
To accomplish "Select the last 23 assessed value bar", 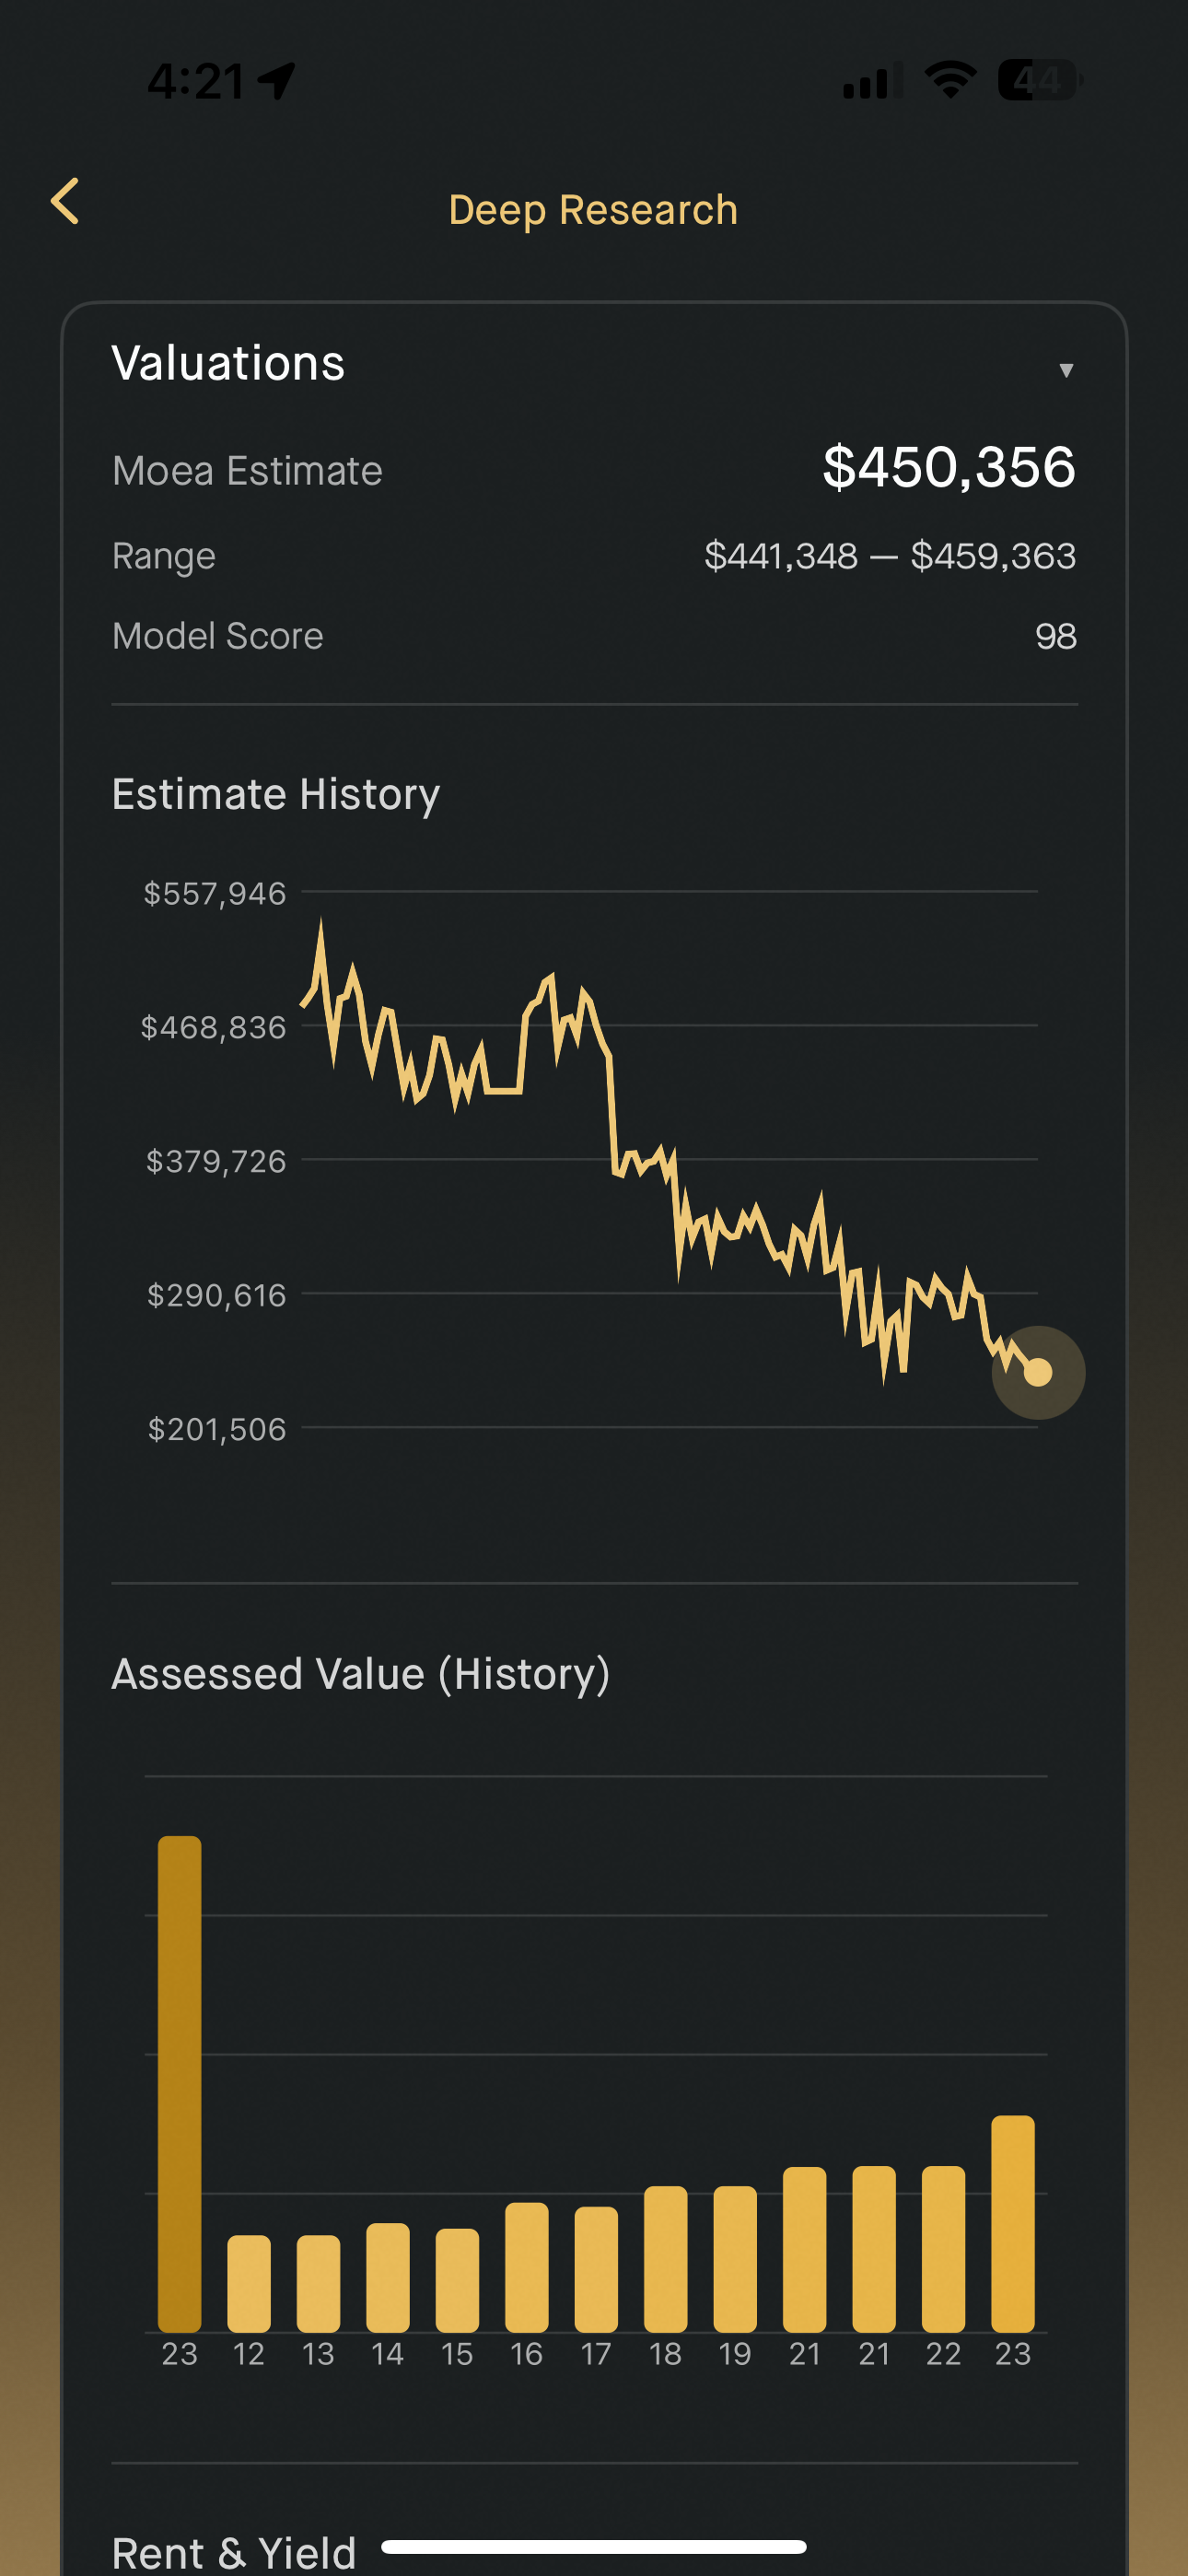I will click(x=1013, y=2223).
